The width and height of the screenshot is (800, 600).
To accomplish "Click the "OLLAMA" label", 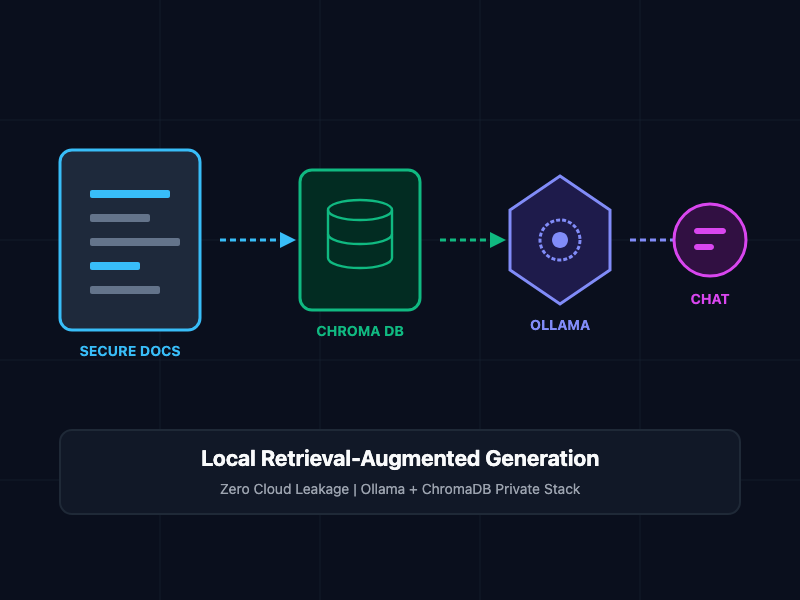I will (560, 325).
